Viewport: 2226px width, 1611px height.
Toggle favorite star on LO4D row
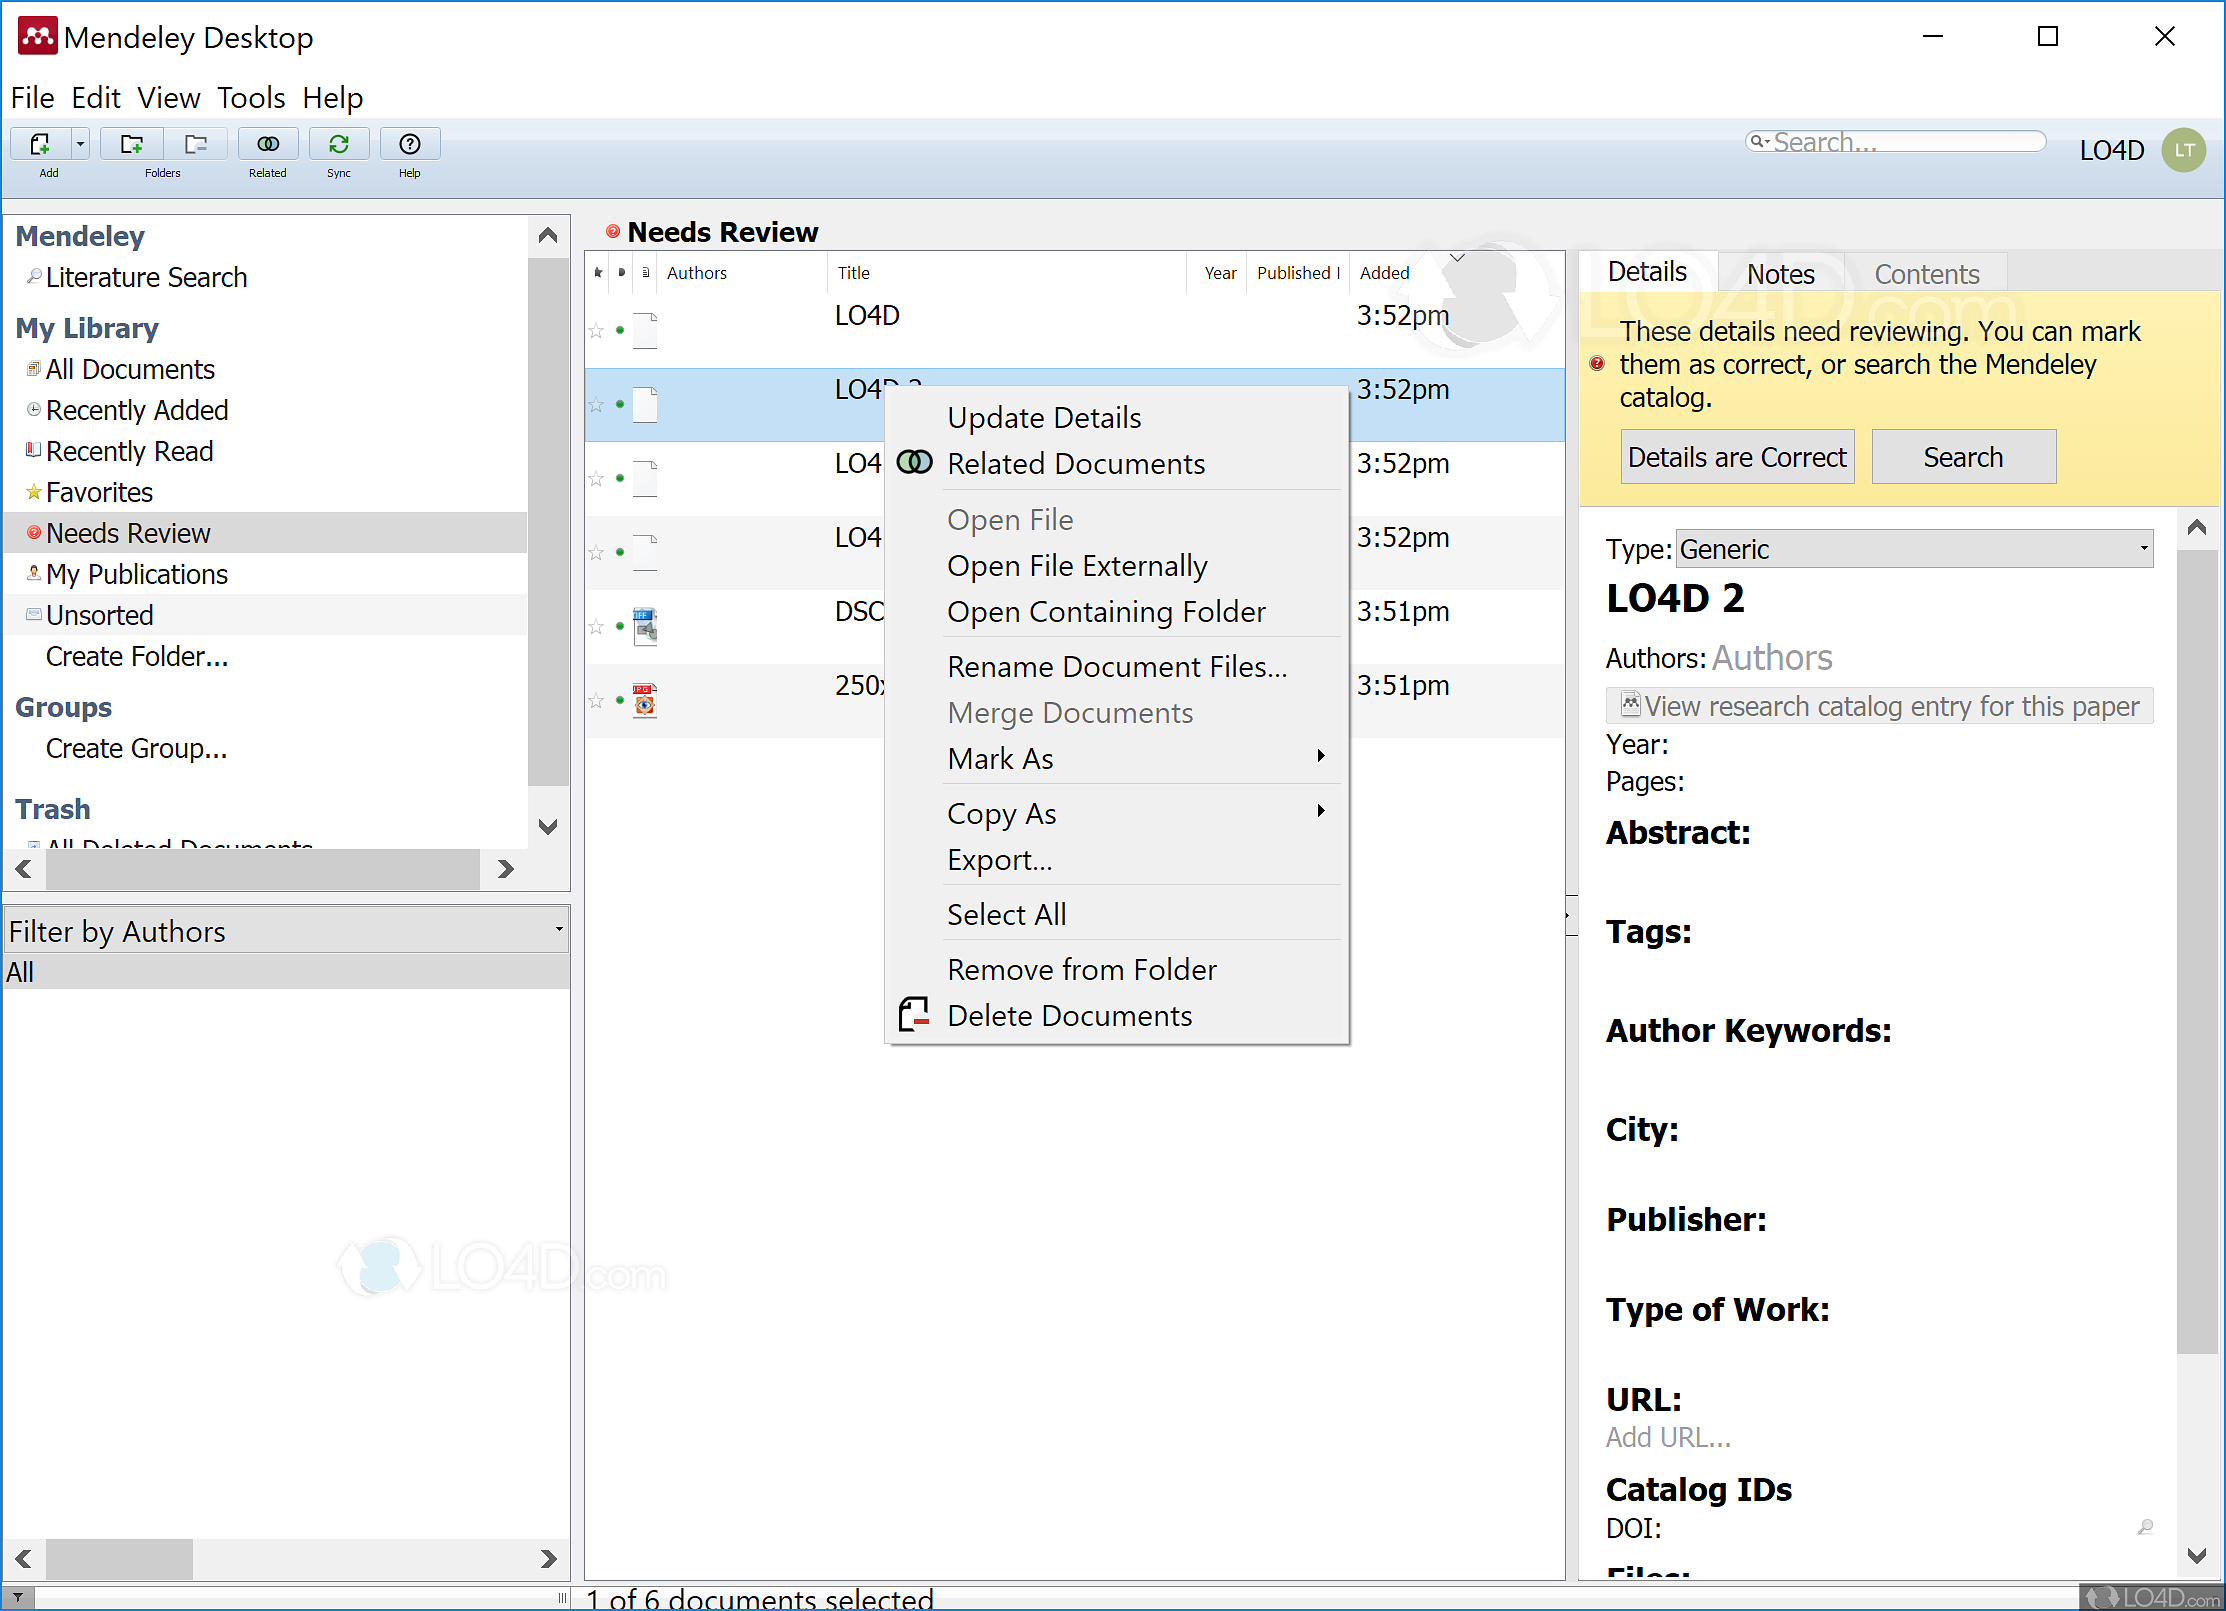[596, 331]
